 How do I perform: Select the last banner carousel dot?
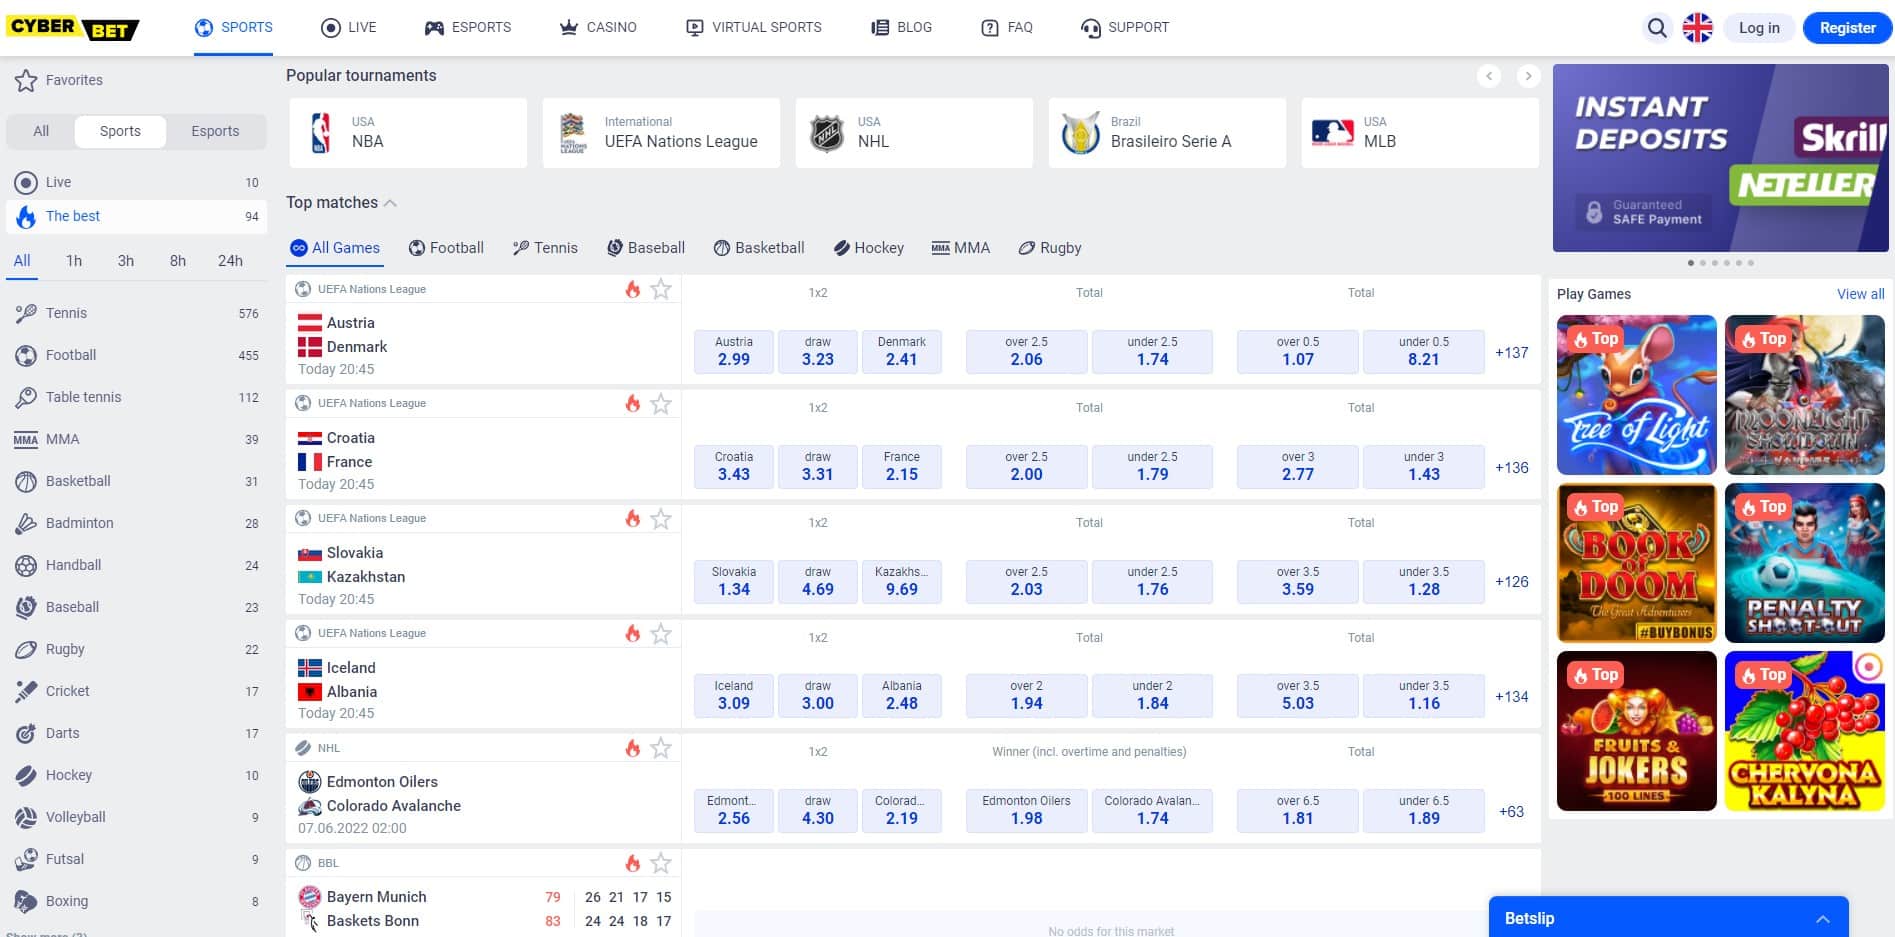pyautogui.click(x=1750, y=263)
